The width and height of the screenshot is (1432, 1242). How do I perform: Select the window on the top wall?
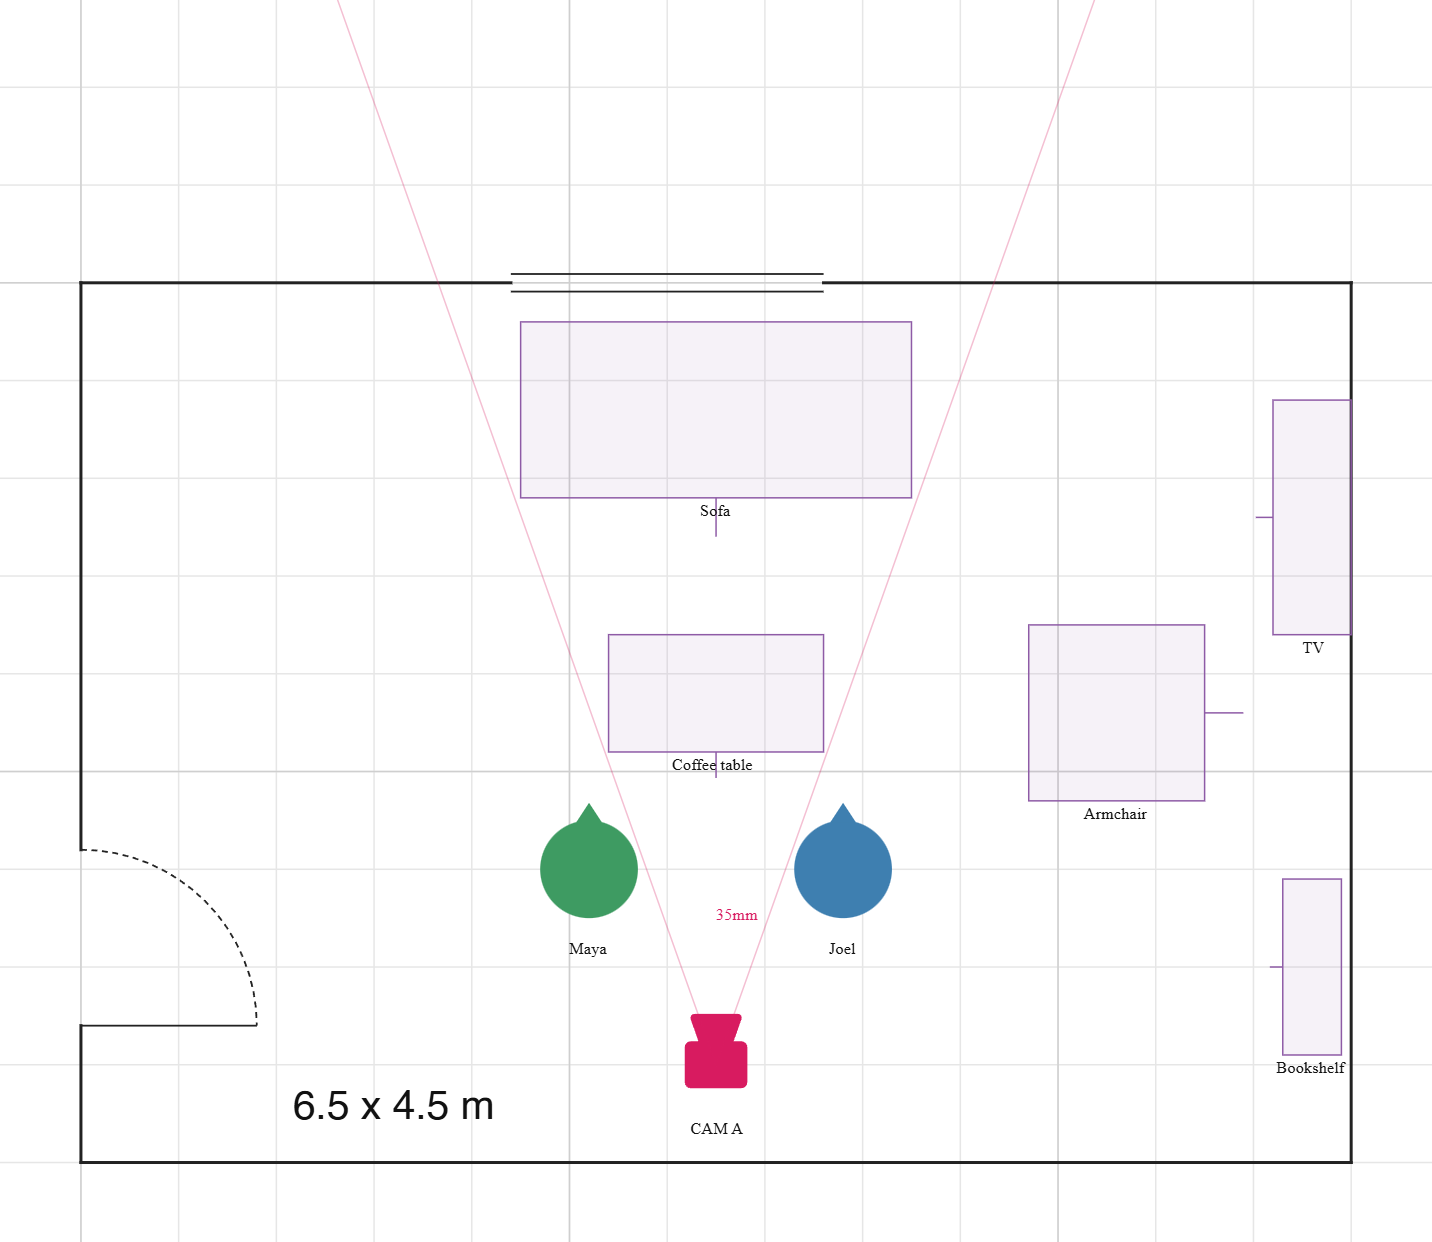coord(667,283)
